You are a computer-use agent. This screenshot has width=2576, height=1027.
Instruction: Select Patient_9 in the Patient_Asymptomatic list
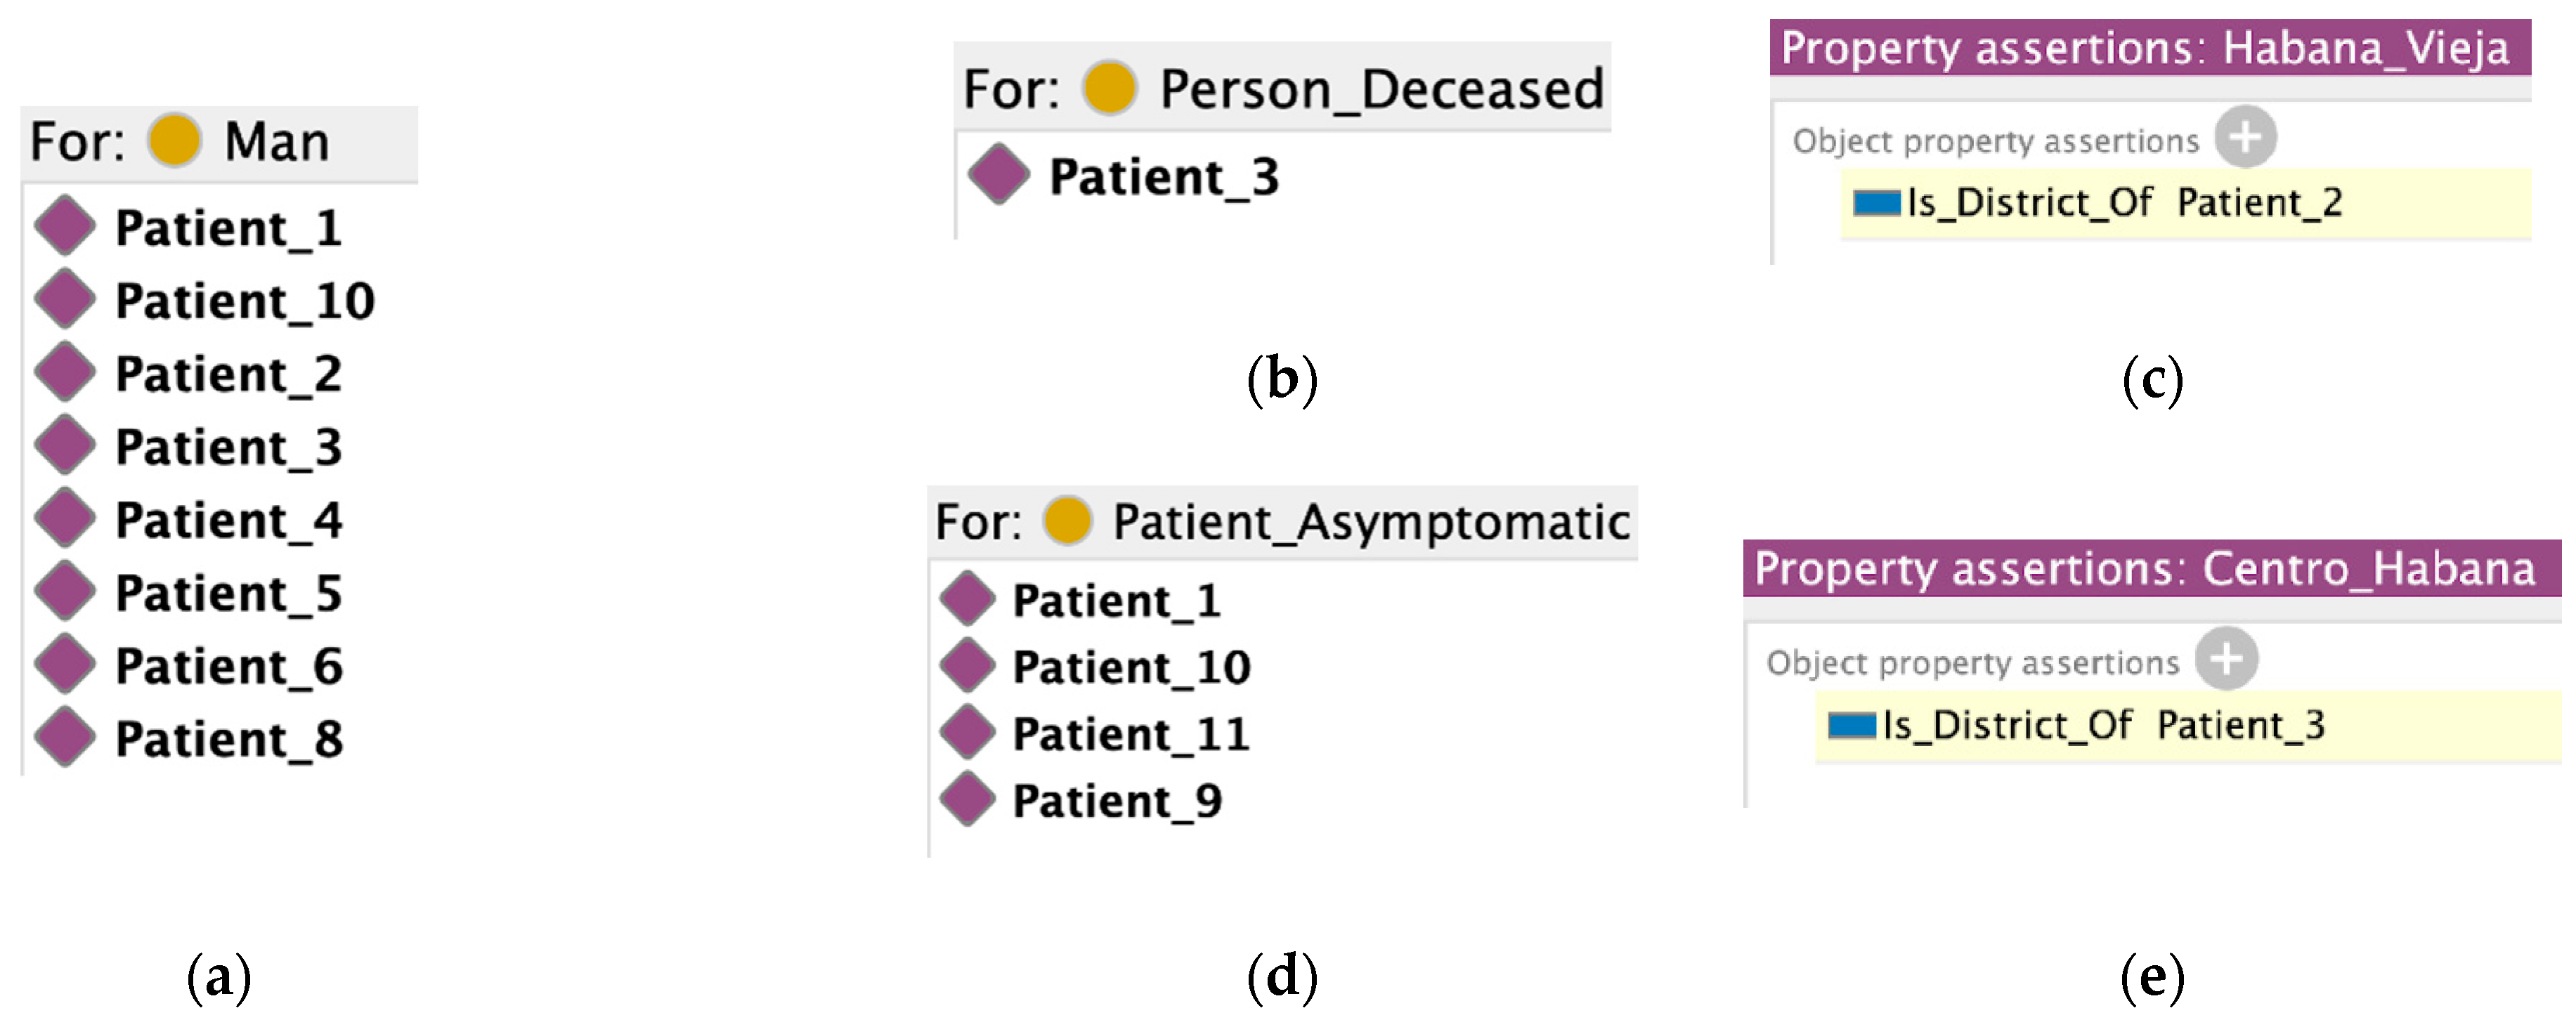pyautogui.click(x=1117, y=801)
